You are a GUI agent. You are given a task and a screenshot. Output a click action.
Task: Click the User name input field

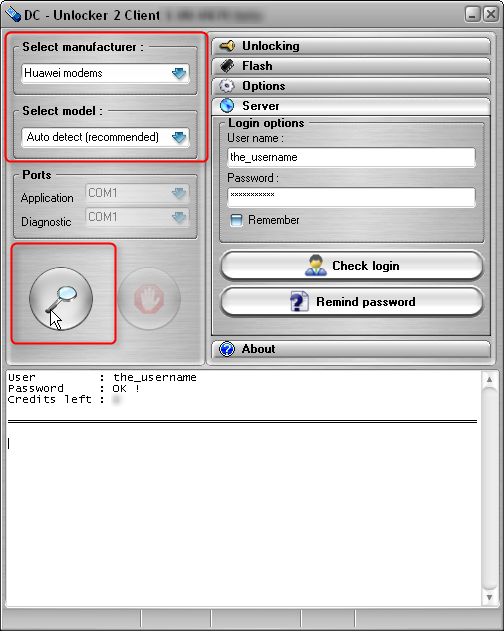(x=351, y=157)
